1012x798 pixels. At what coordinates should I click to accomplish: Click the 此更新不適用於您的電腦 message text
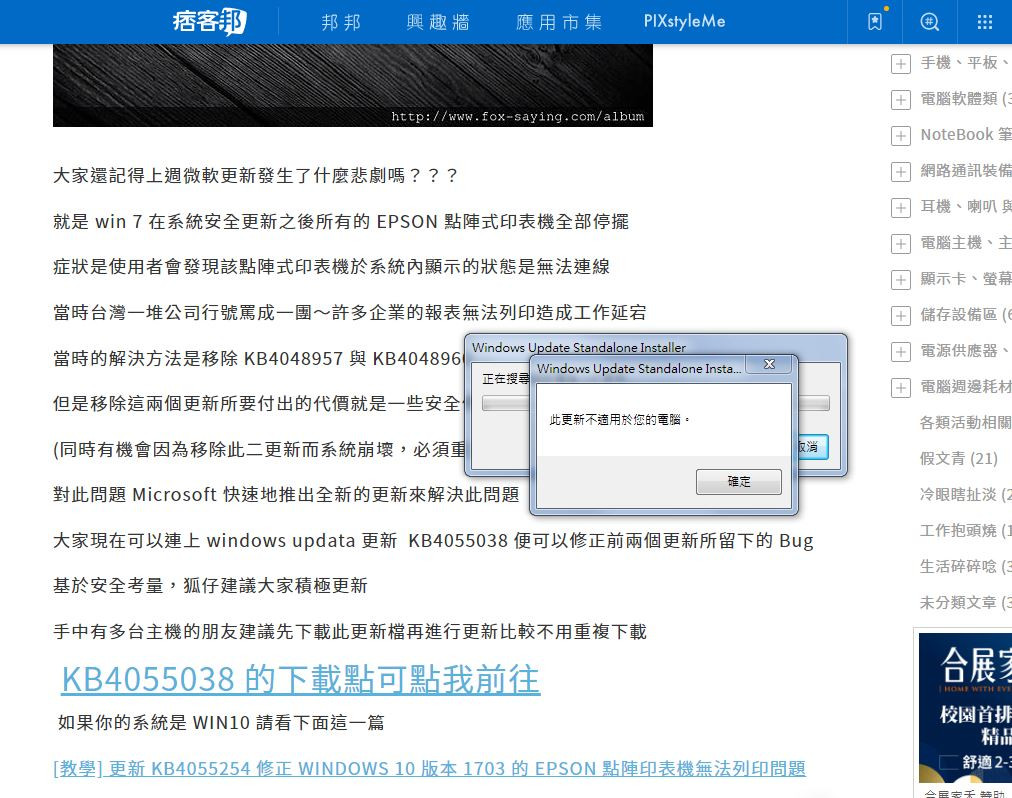[620, 420]
